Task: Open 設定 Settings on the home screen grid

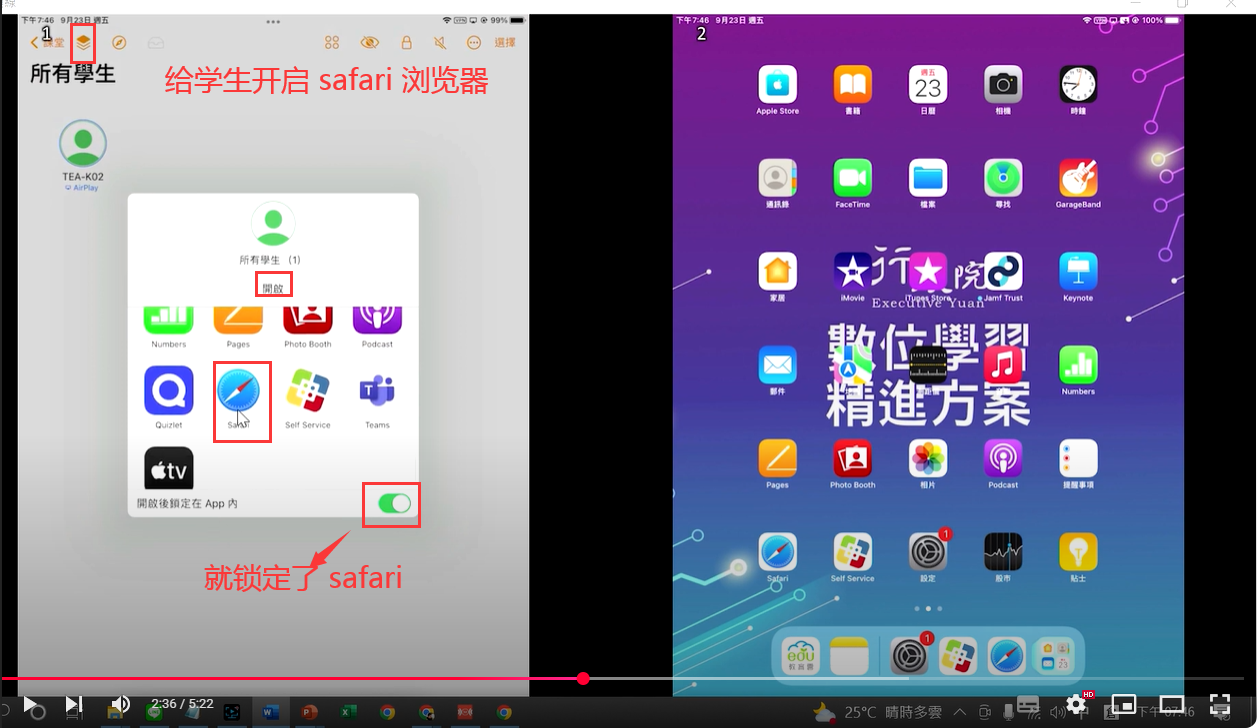Action: (x=928, y=552)
